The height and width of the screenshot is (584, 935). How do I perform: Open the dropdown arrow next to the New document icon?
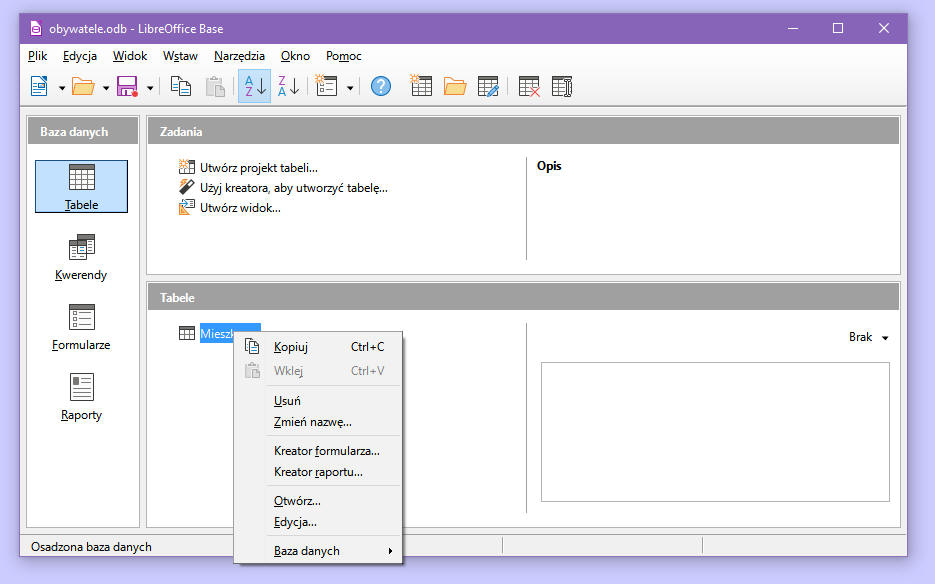62,88
